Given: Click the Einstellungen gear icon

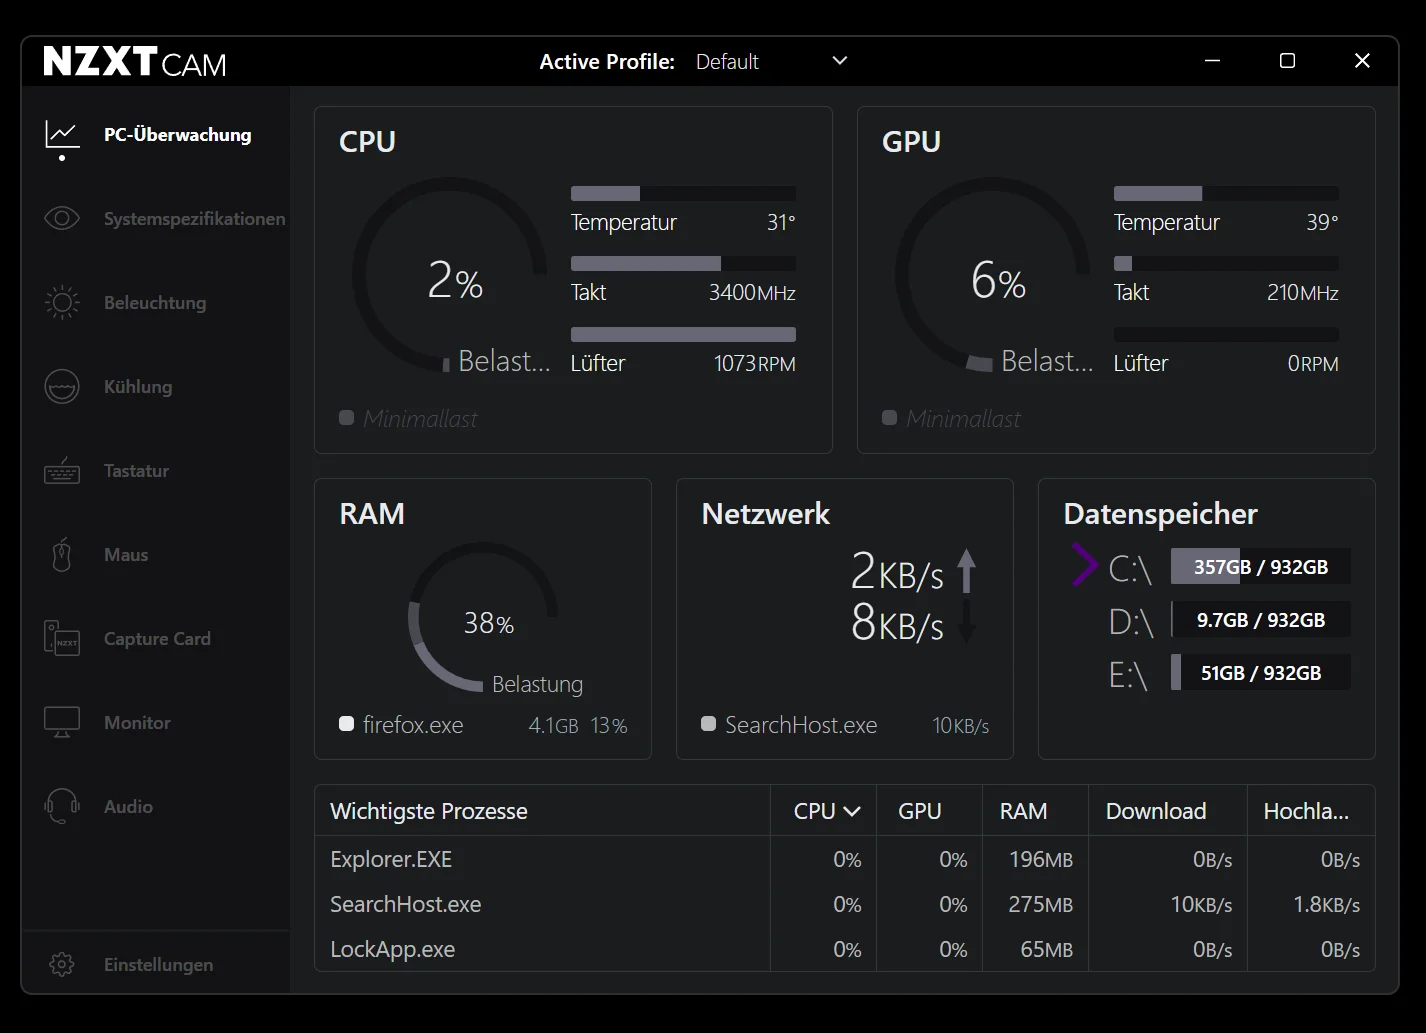Looking at the screenshot, I should [62, 964].
